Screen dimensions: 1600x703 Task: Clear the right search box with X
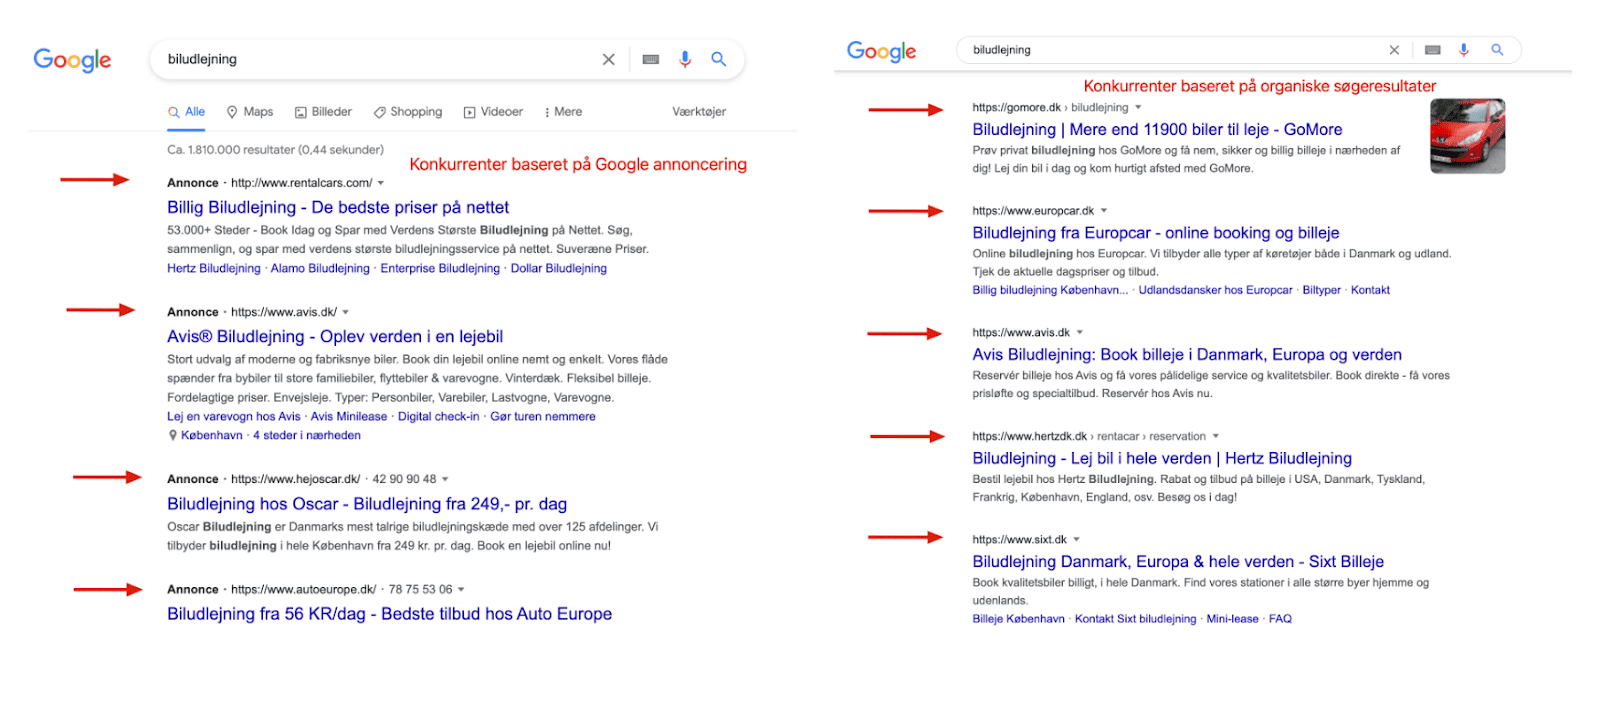coord(1394,50)
